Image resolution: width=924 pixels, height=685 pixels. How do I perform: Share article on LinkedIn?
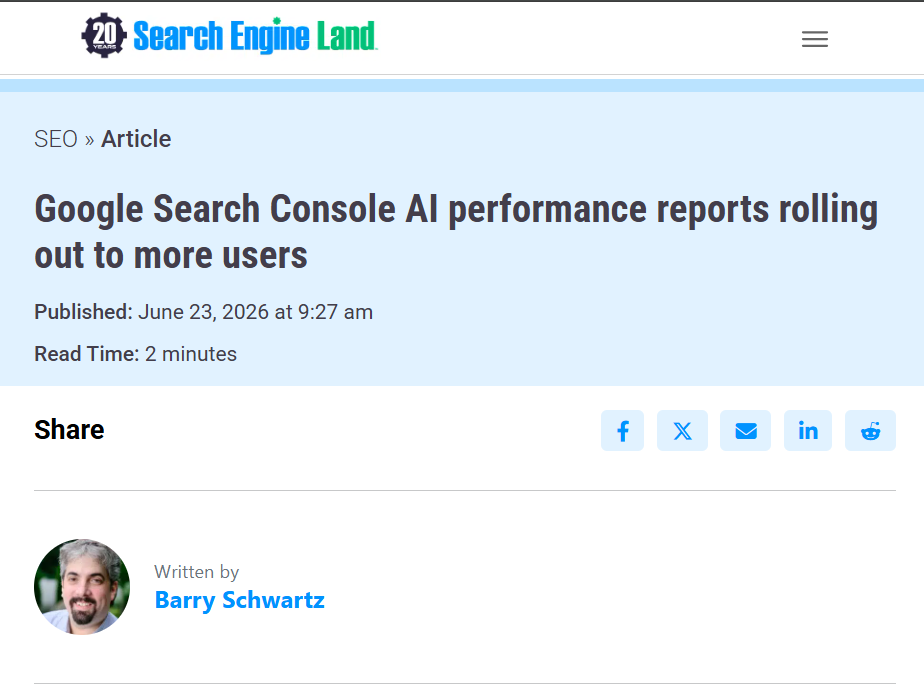point(808,430)
